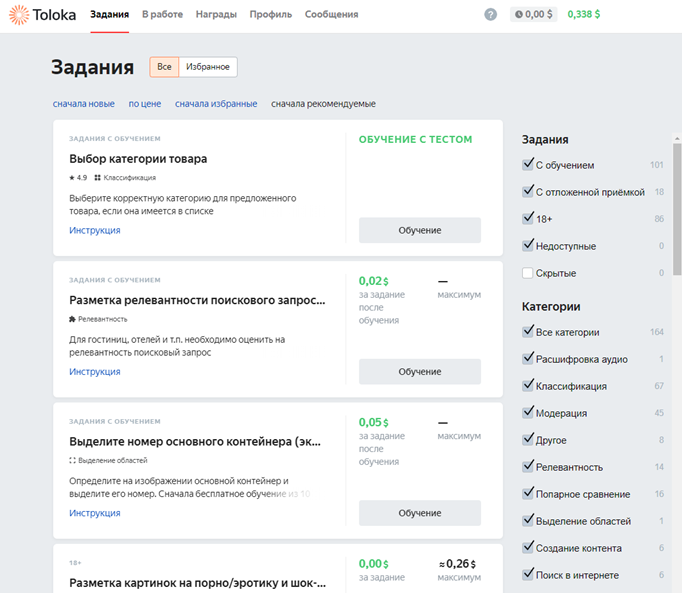Image resolution: width=682 pixels, height=593 pixels.
Task: Uncheck the Модерация category checkbox
Action: (x=528, y=412)
